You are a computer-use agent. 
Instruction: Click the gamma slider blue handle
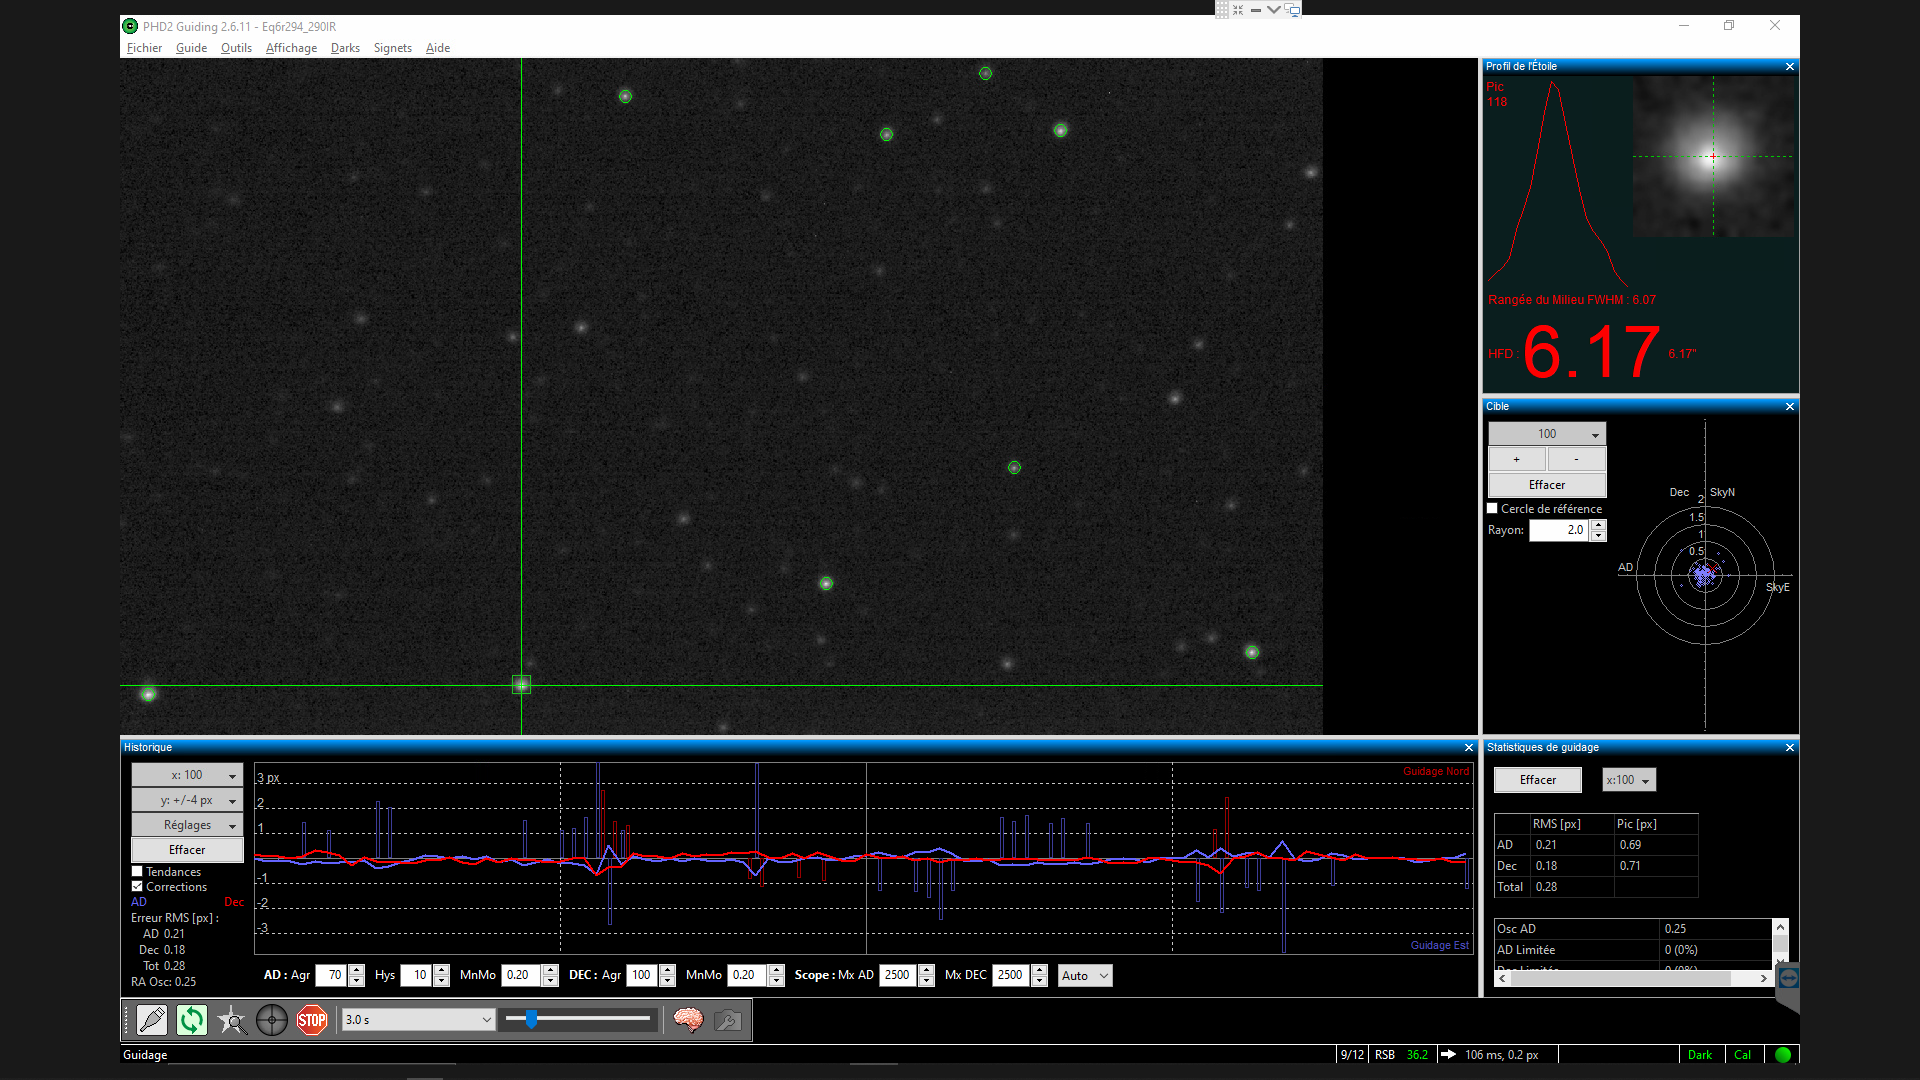tap(531, 1019)
